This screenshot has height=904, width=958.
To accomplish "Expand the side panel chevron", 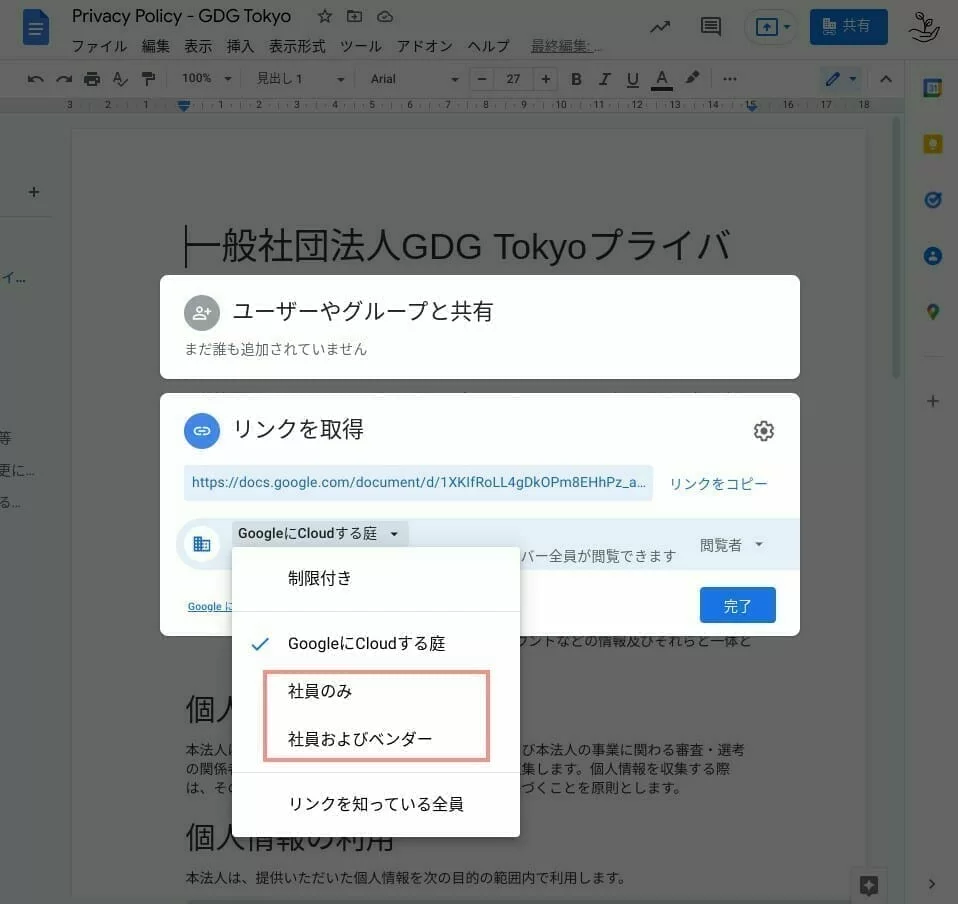I will [931, 884].
